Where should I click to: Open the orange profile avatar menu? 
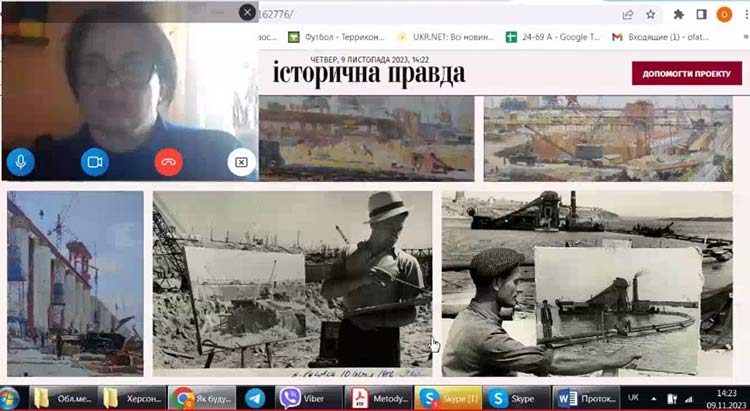(724, 14)
